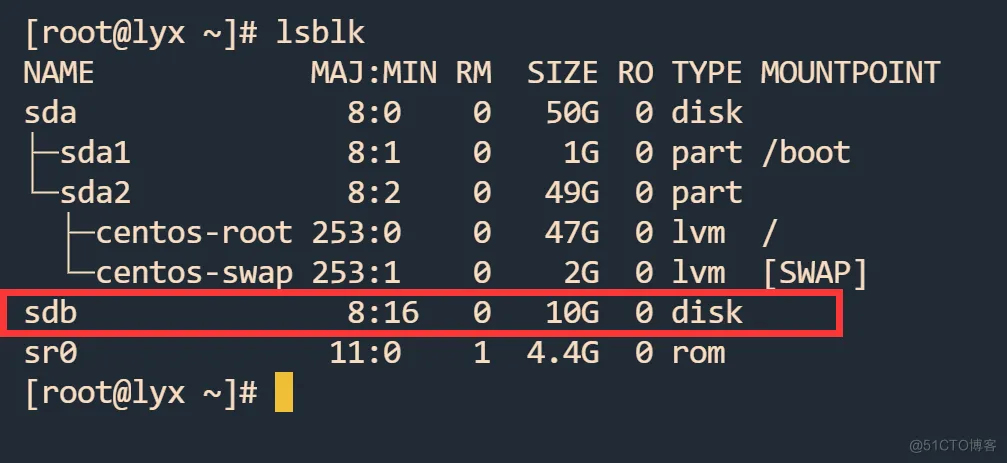The width and height of the screenshot is (1007, 463).
Task: Click the 8:16 device number
Action: (x=383, y=313)
